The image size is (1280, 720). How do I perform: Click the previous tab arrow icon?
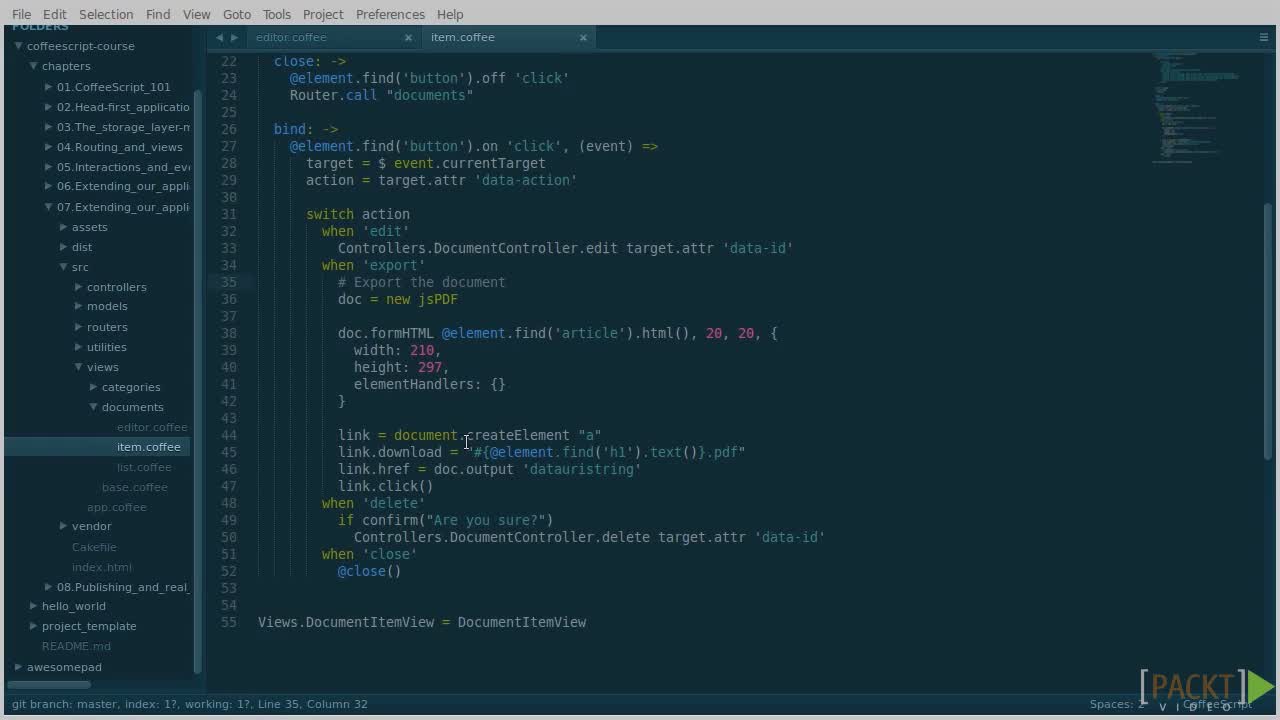[x=220, y=37]
